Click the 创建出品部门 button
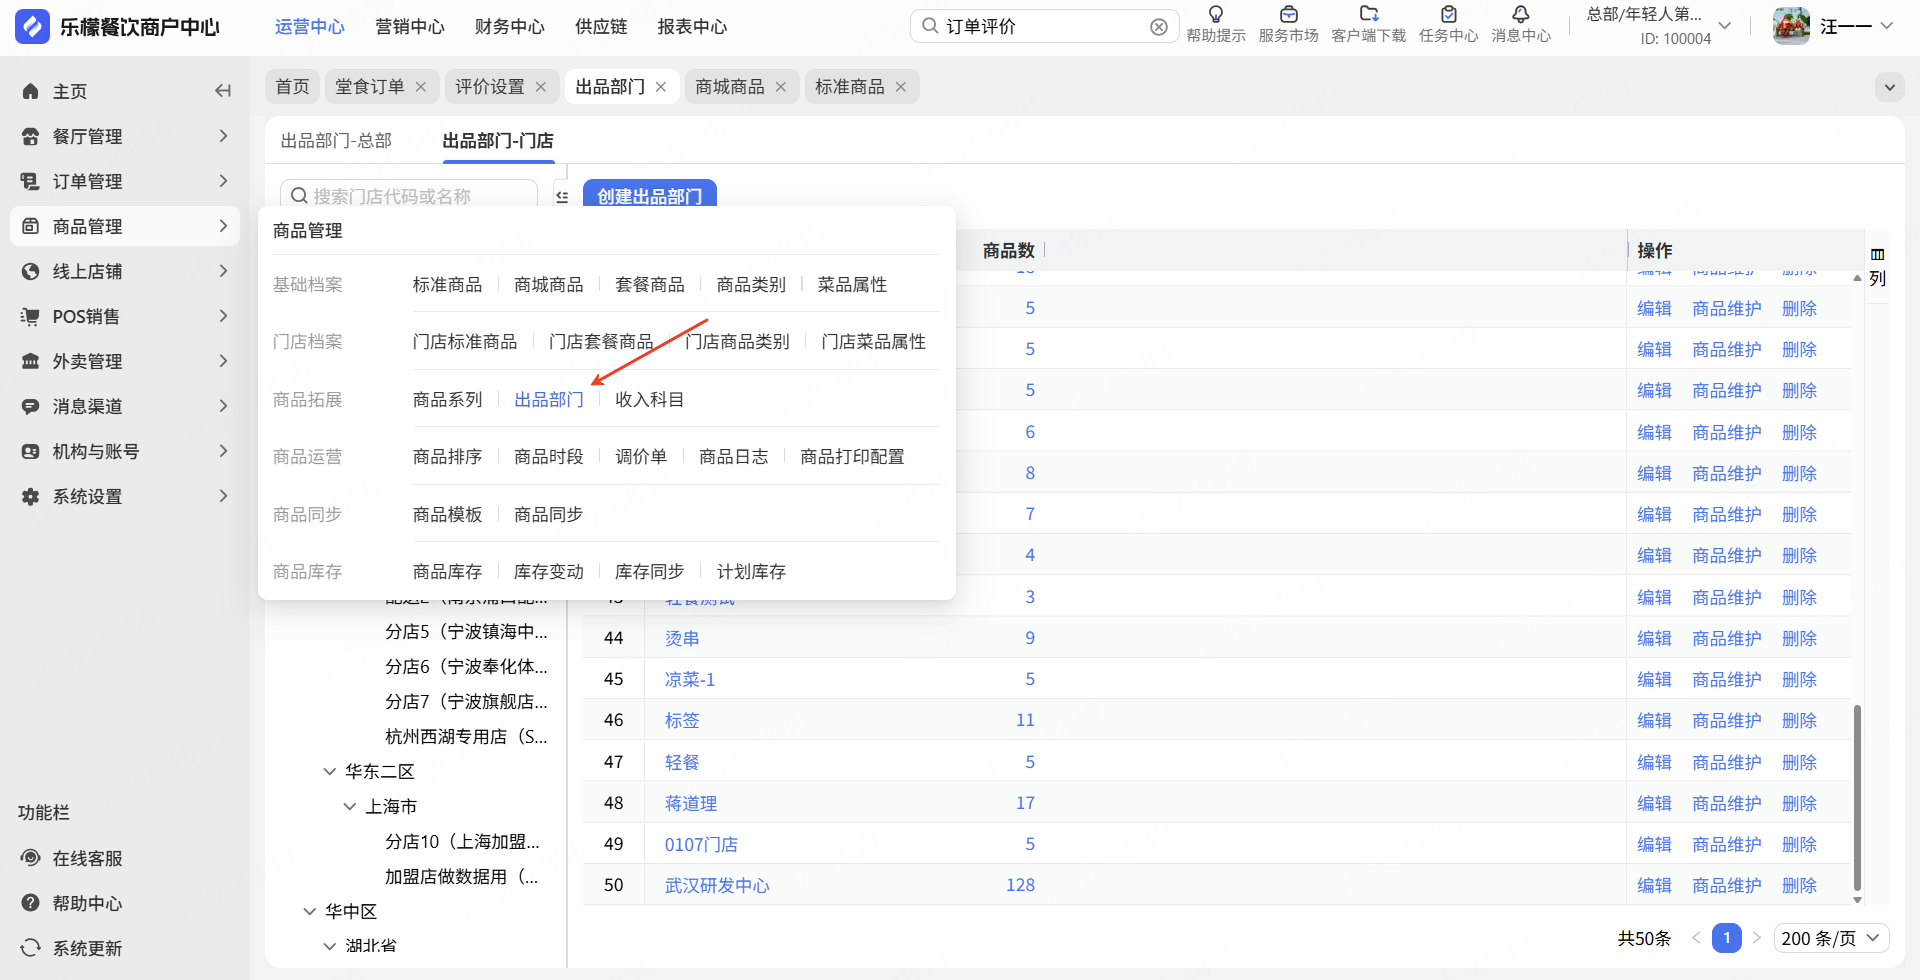Image resolution: width=1920 pixels, height=980 pixels. tap(649, 194)
